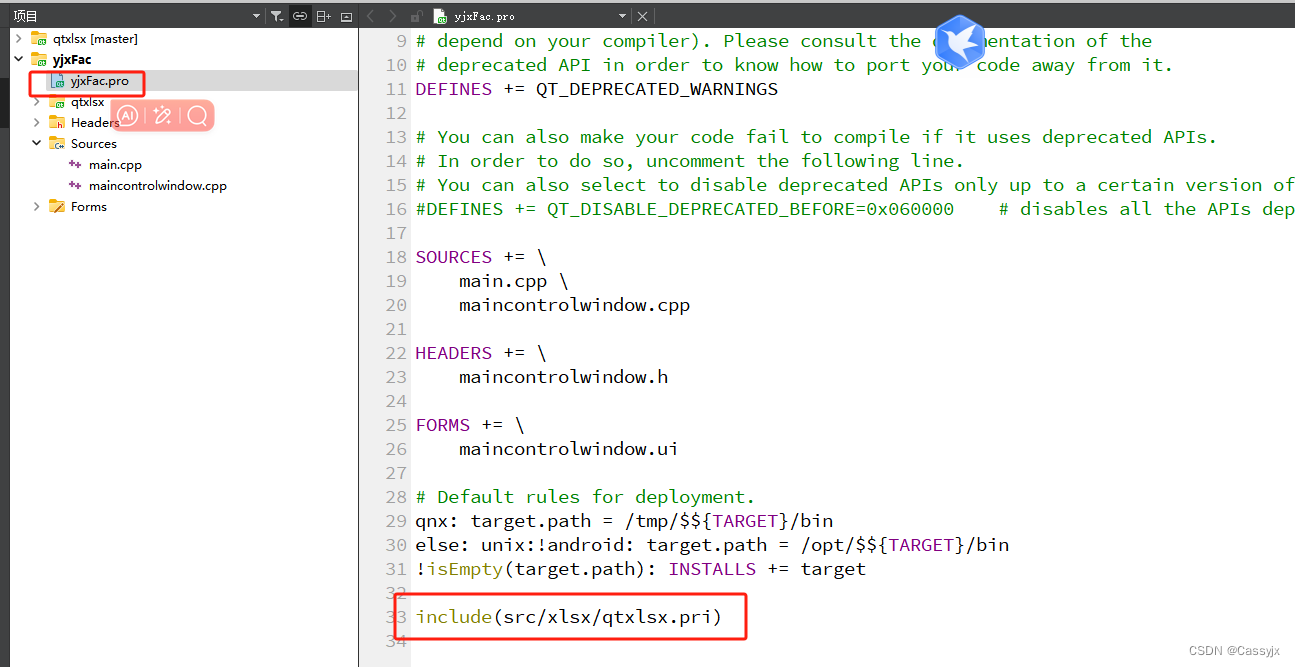Expand the qtxlsx subfolder under yjxFac

[37, 101]
